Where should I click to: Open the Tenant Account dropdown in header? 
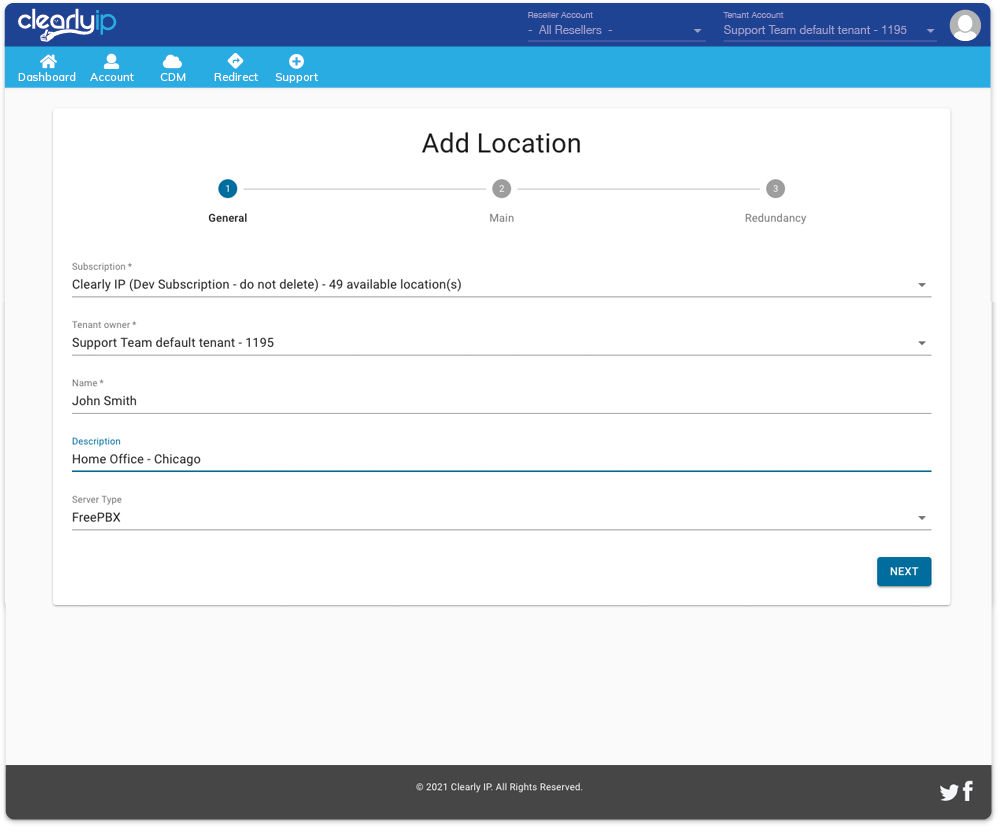(x=829, y=30)
